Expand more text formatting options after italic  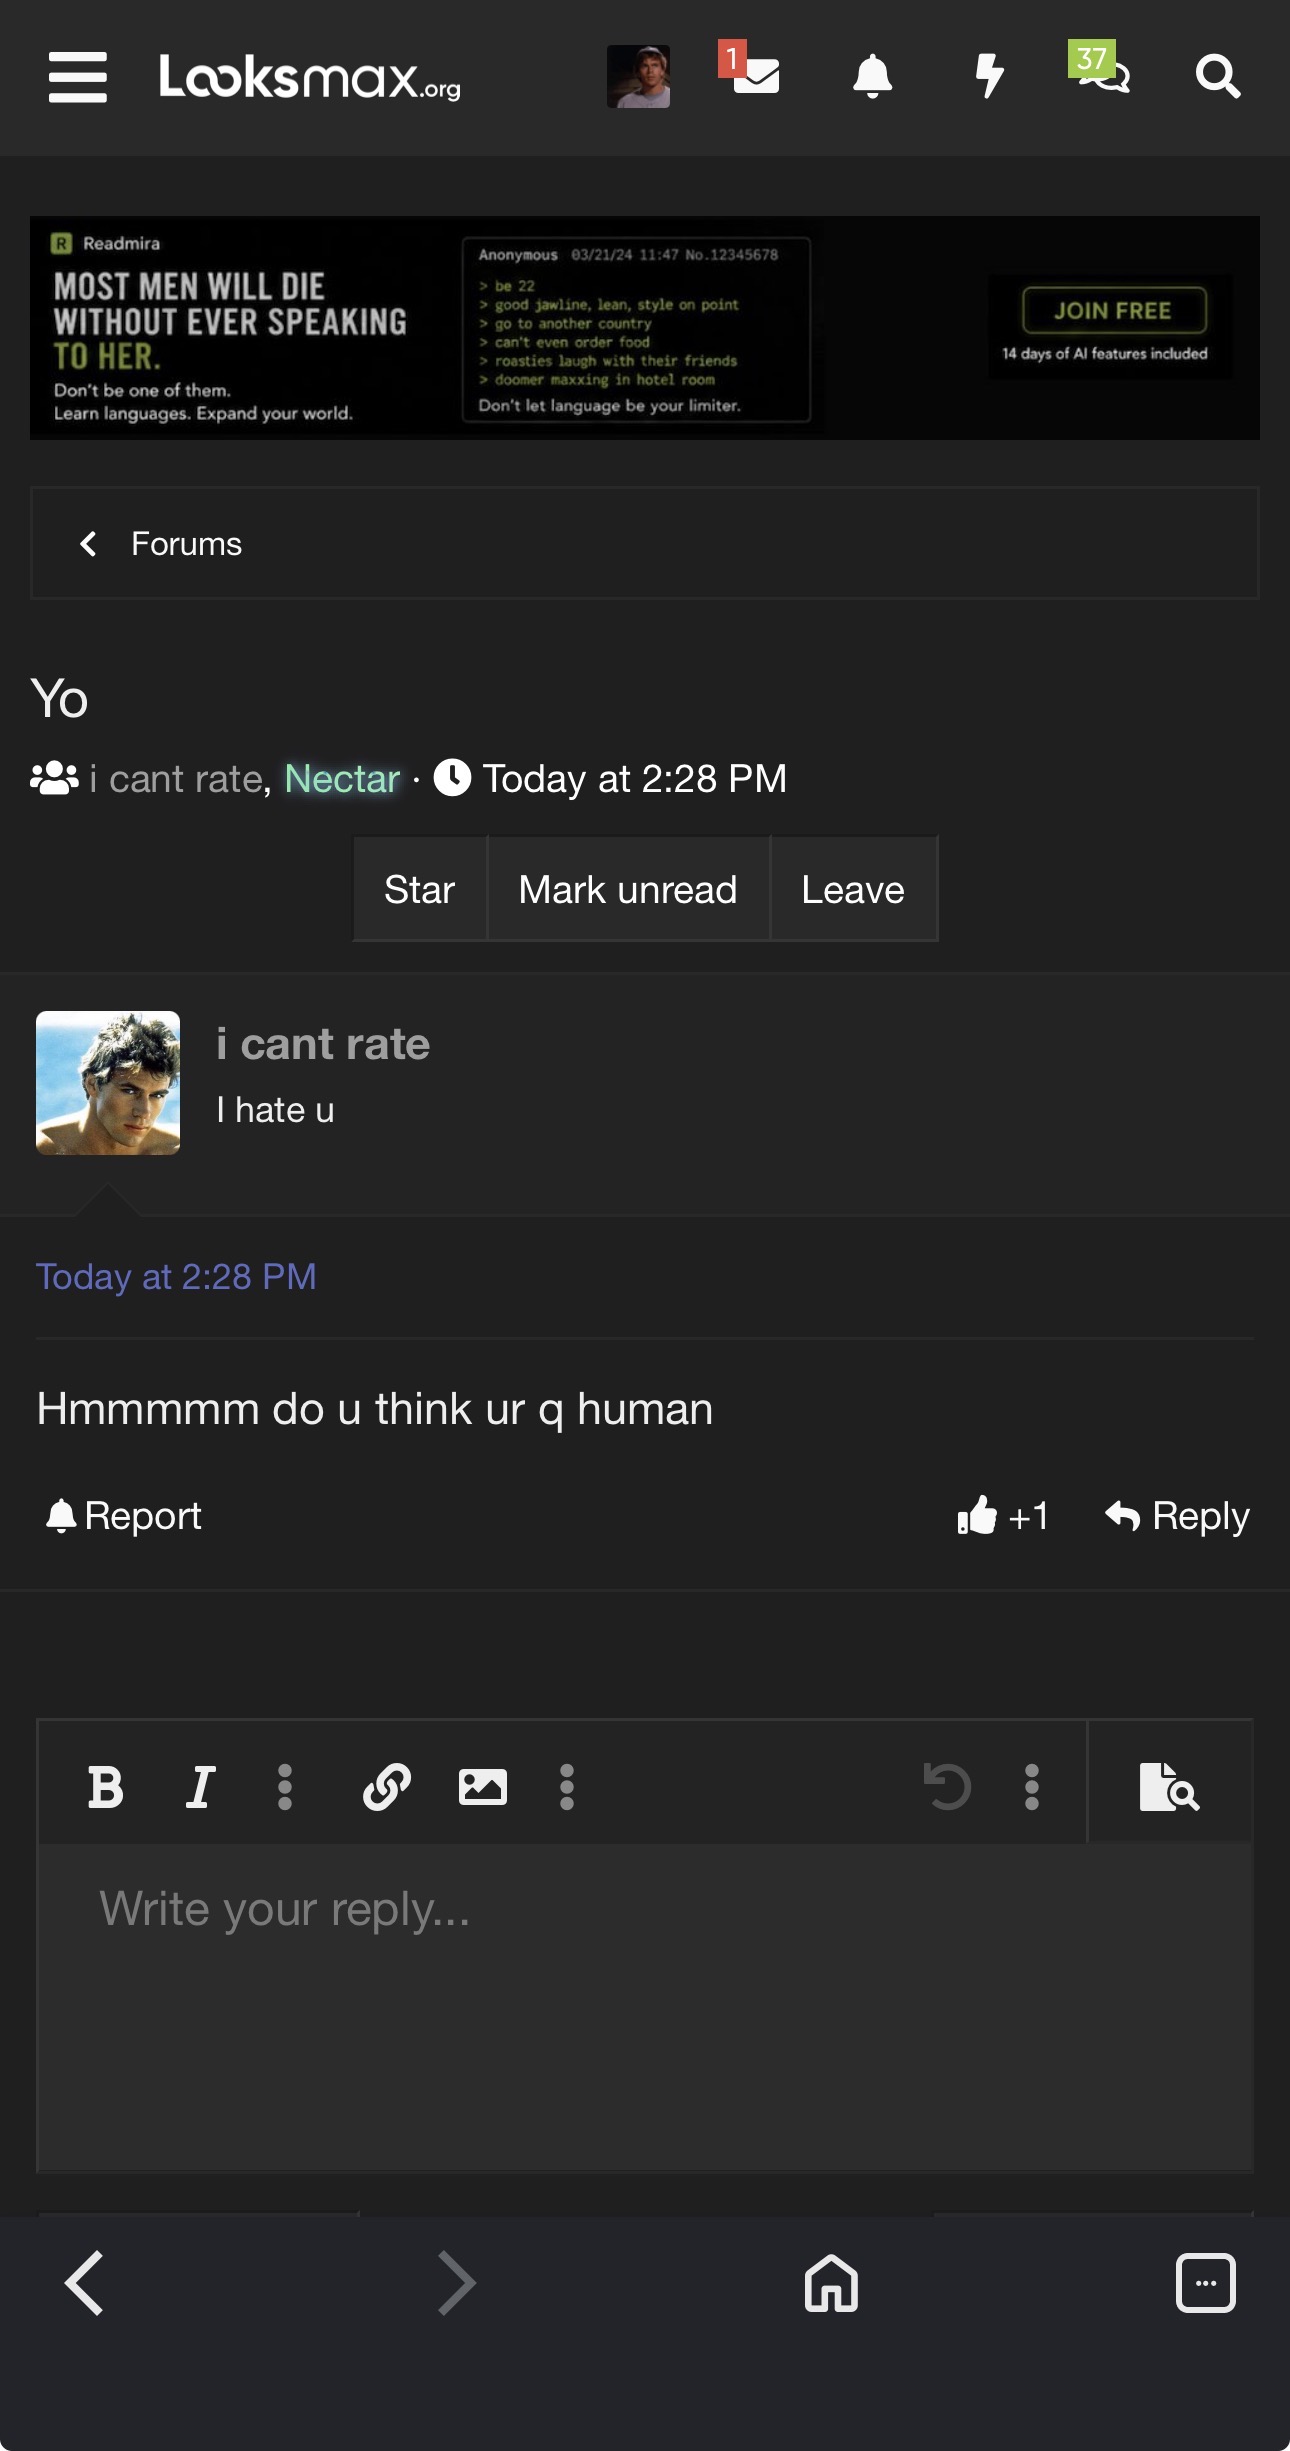click(x=285, y=1786)
